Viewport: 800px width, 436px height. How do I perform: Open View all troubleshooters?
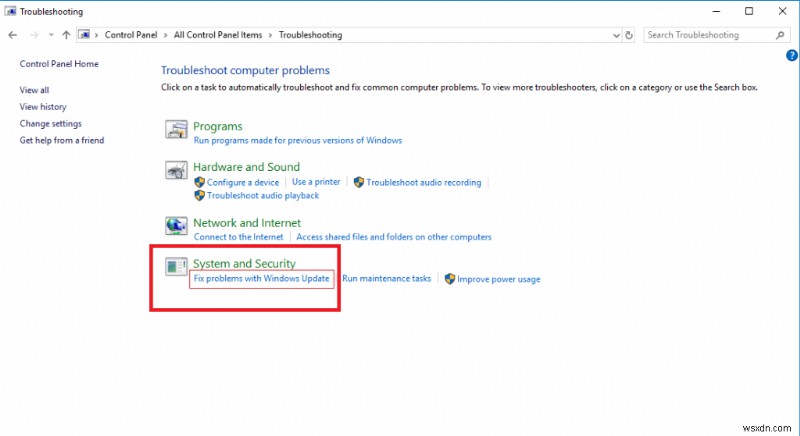coord(34,90)
